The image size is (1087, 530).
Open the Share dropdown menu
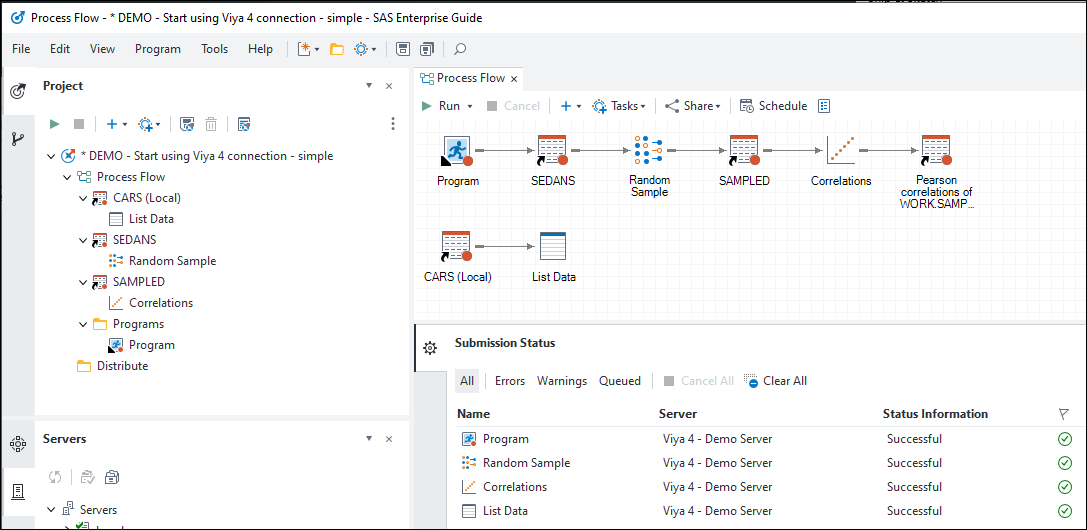(x=693, y=106)
